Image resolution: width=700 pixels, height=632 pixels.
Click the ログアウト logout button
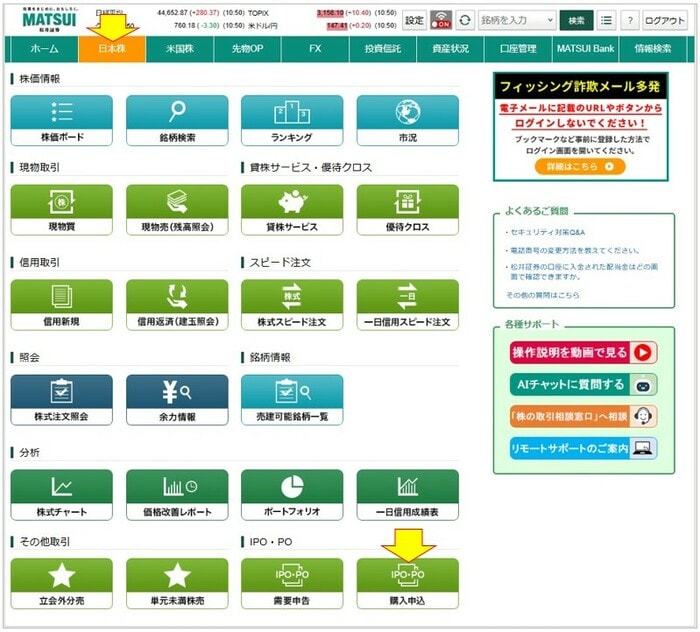665,20
